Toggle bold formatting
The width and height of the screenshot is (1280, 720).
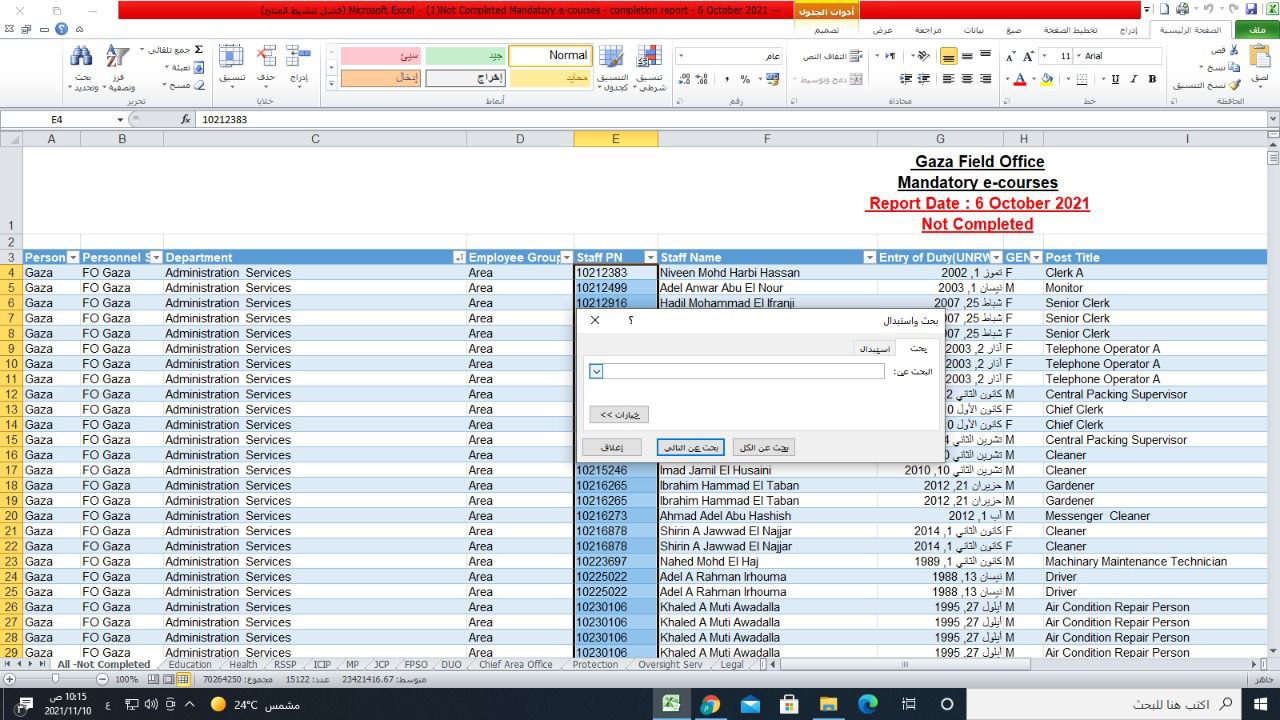pos(1152,79)
